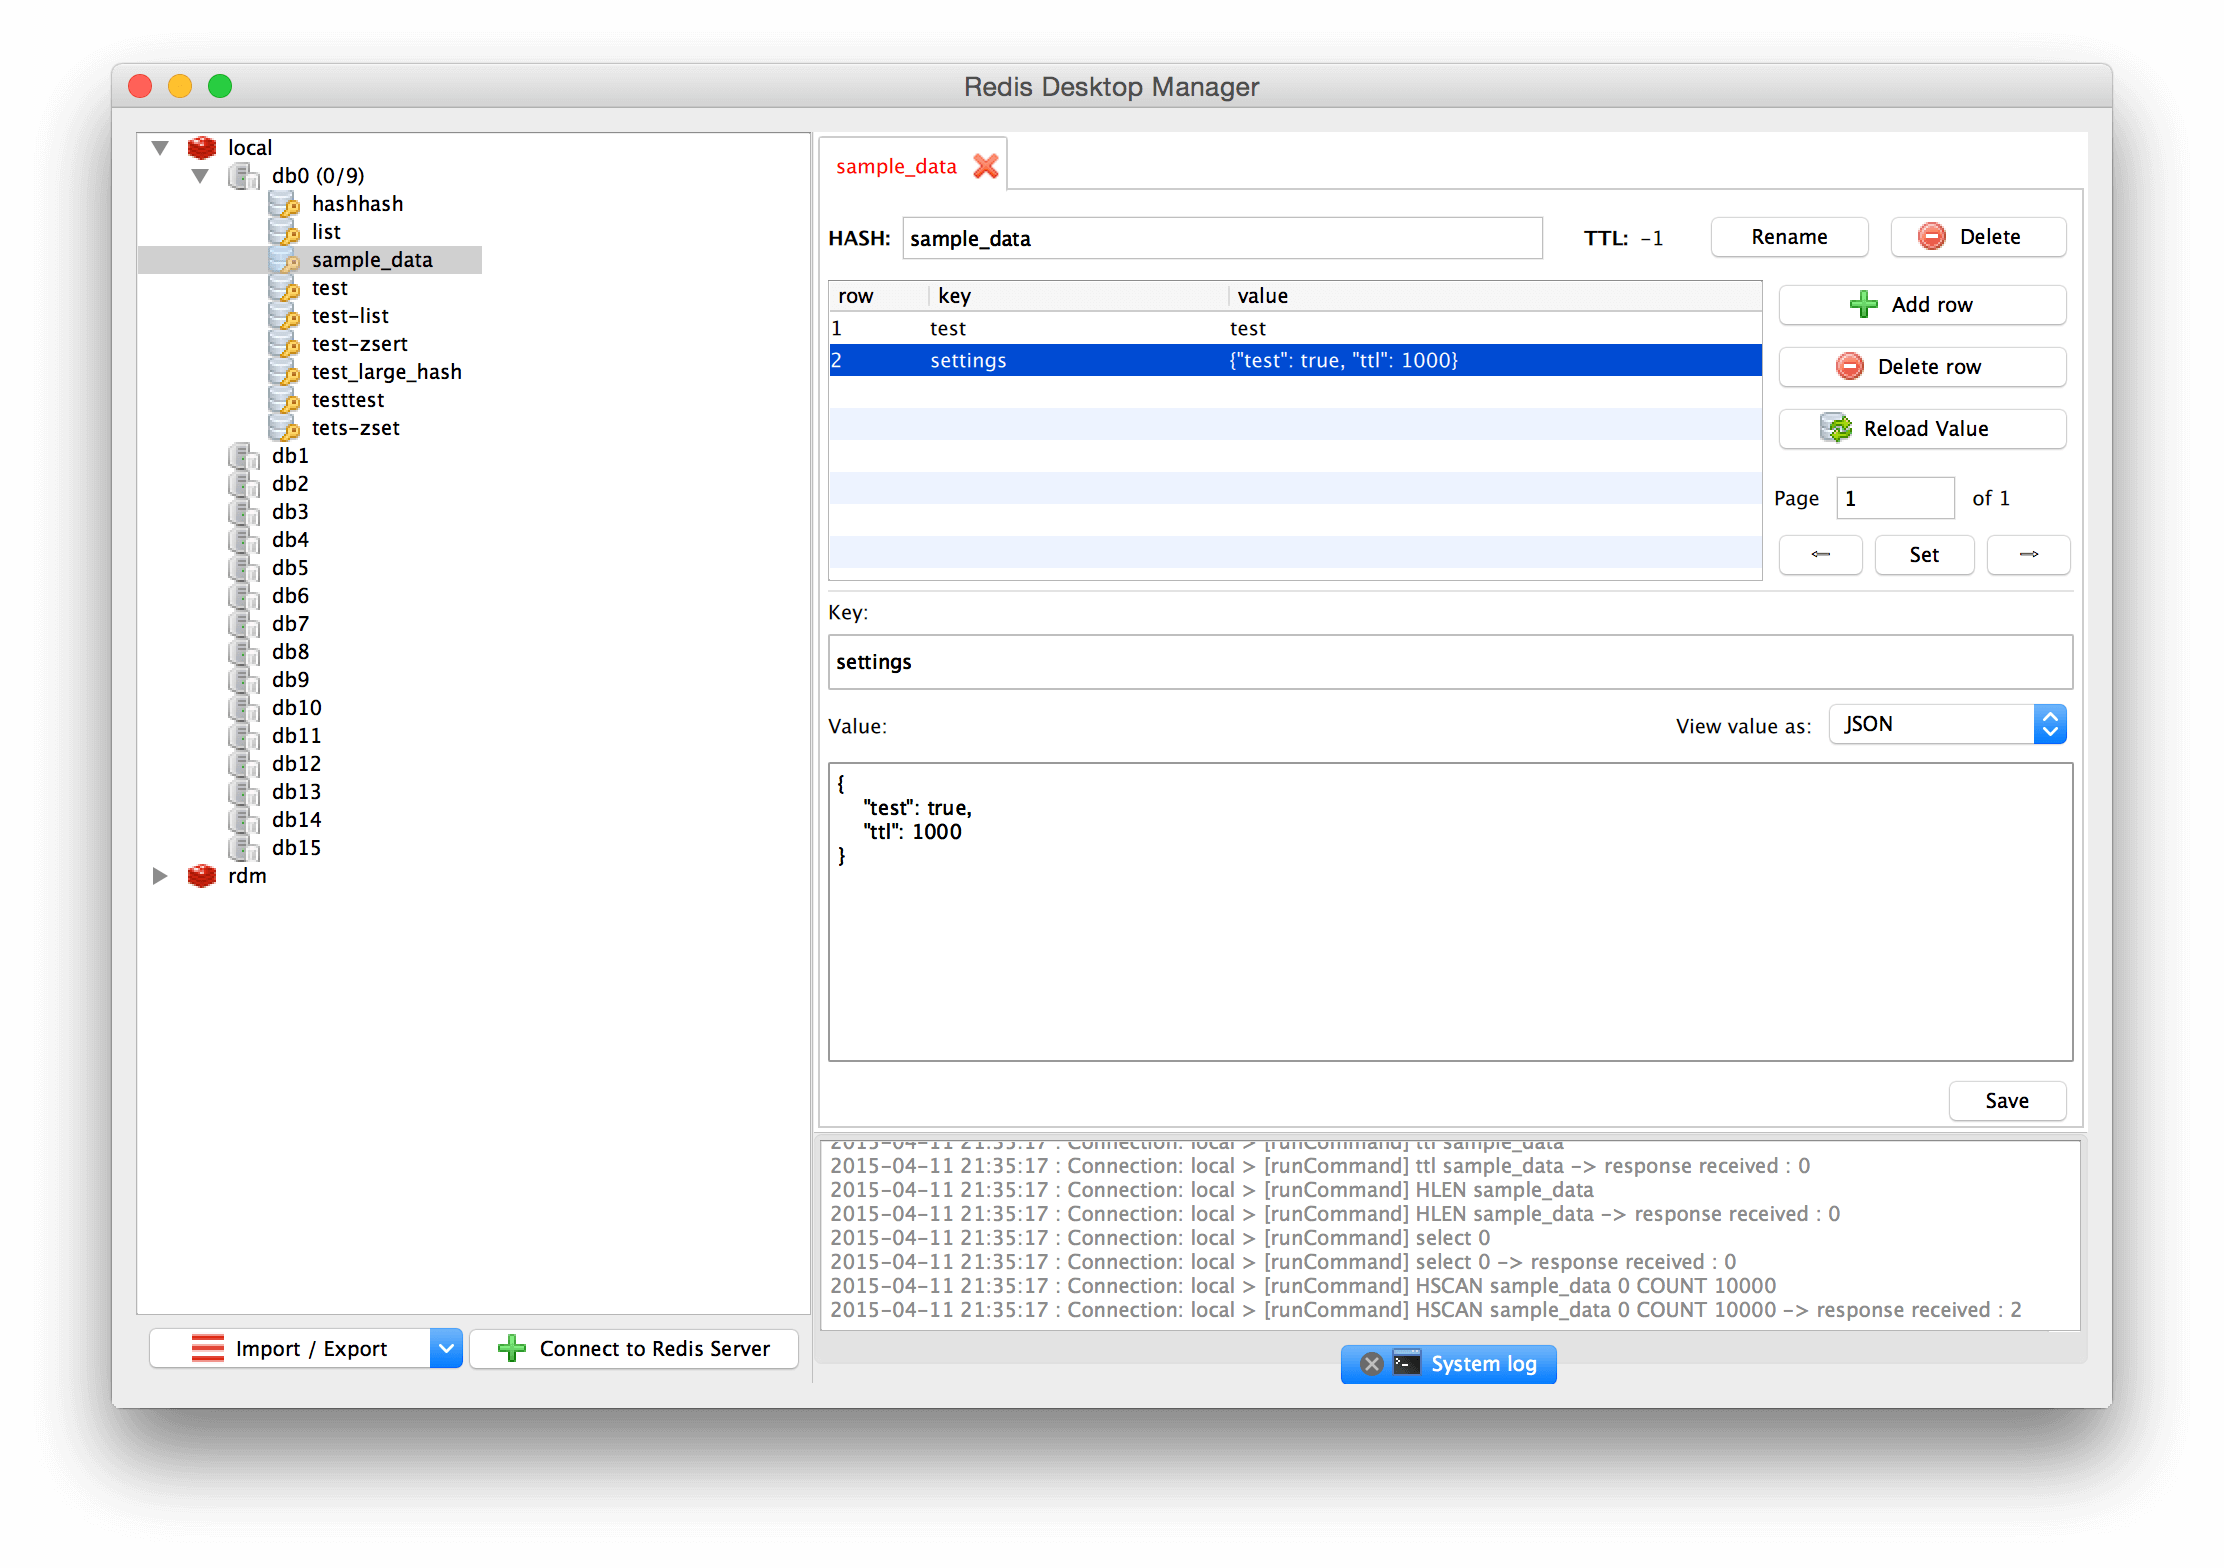Close the sample_data tab
Screen dimensions: 2224x1568
coord(986,166)
